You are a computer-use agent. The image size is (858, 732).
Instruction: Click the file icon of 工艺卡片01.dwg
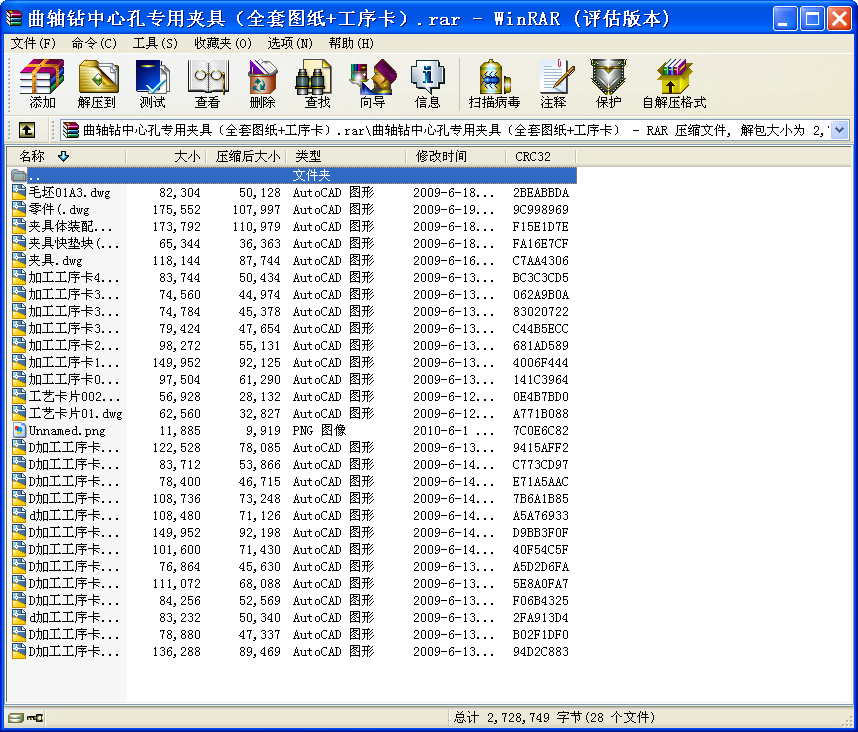click(x=19, y=414)
